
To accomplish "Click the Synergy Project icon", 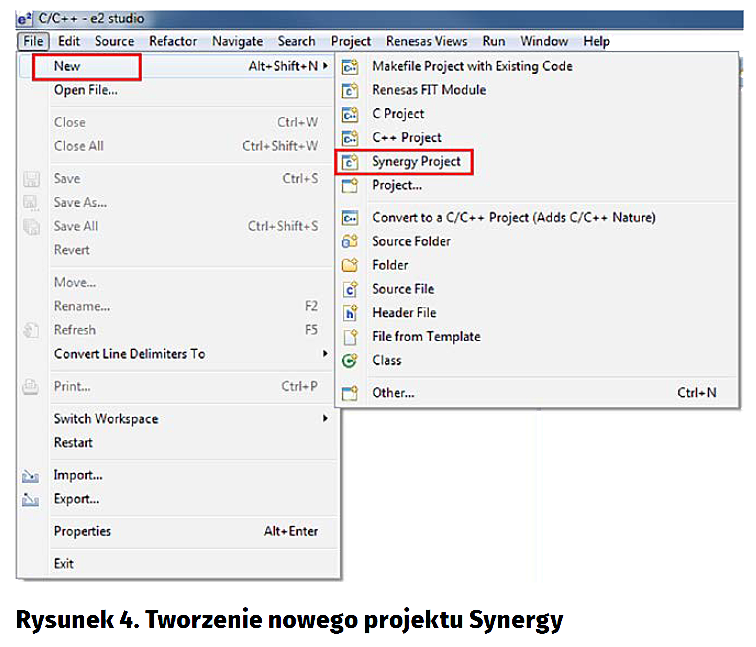I will coord(350,162).
